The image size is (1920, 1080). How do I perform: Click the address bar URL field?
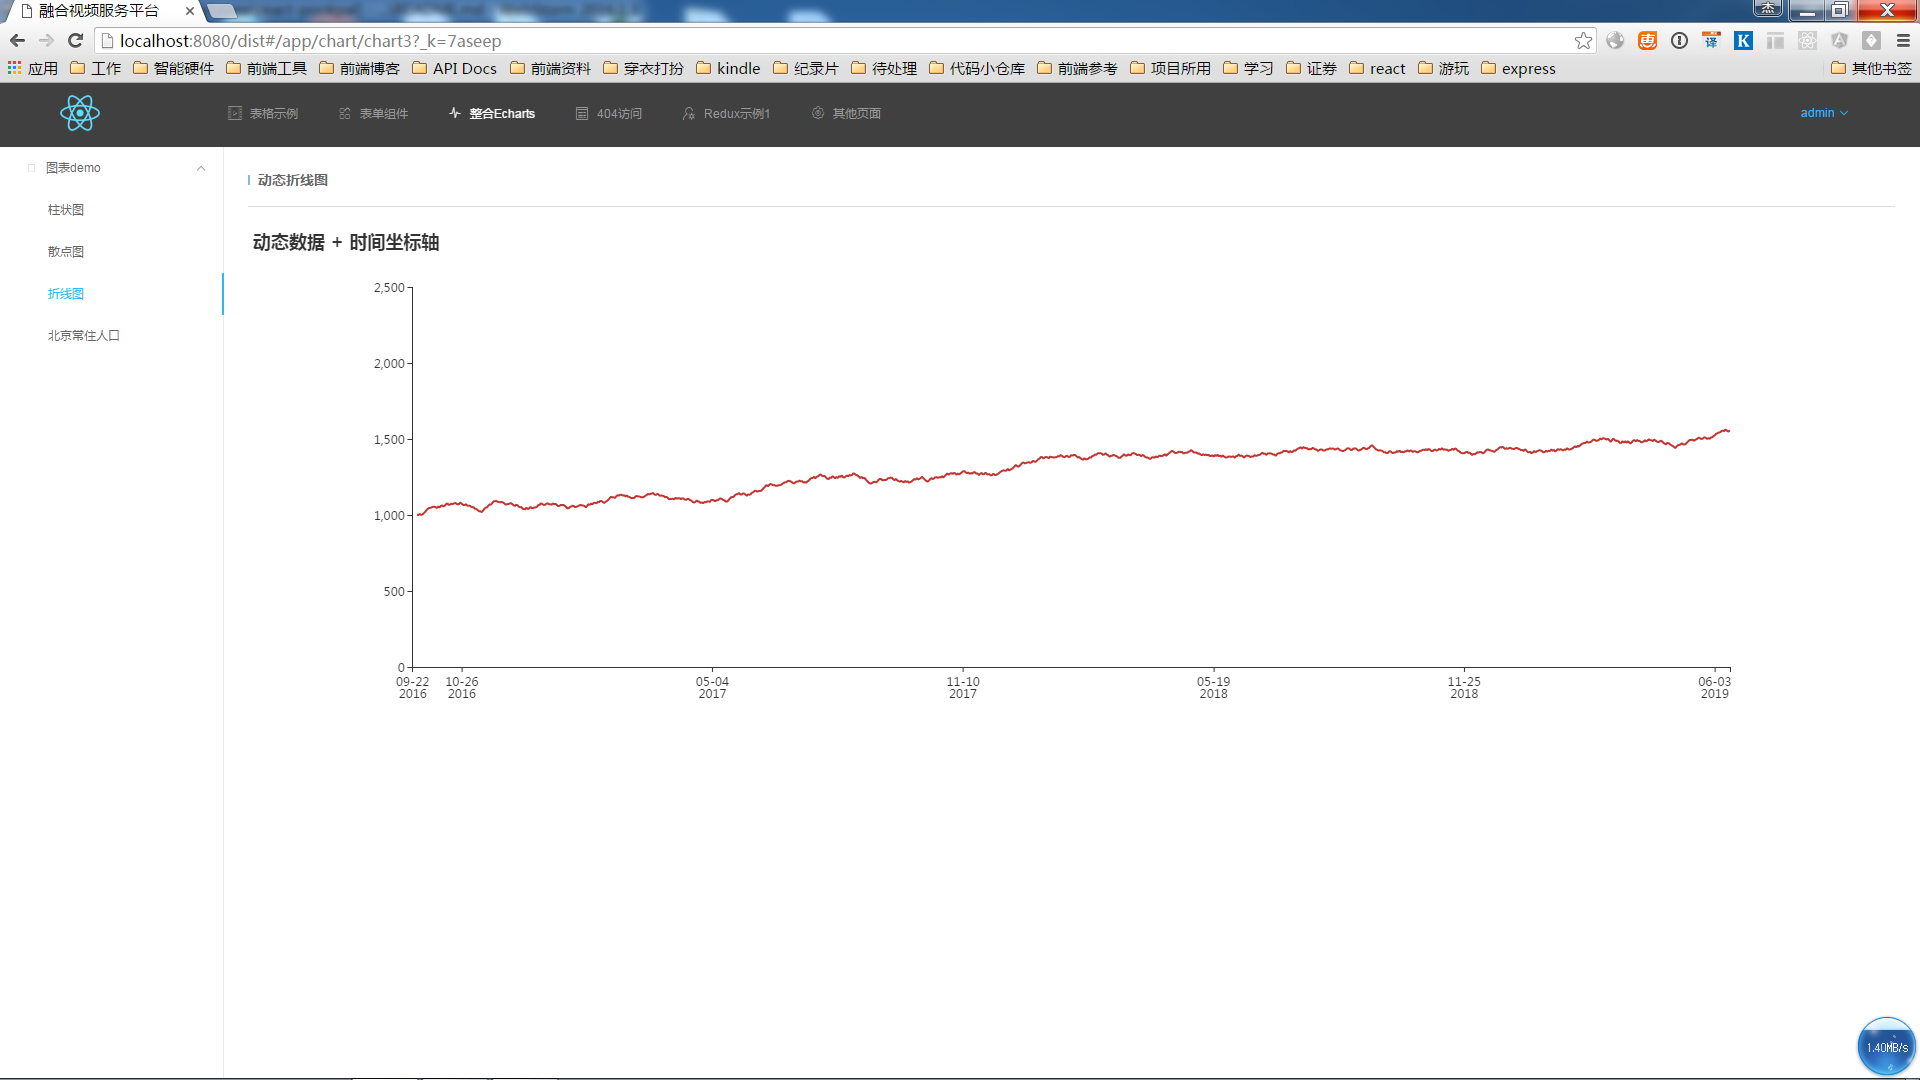(800, 41)
